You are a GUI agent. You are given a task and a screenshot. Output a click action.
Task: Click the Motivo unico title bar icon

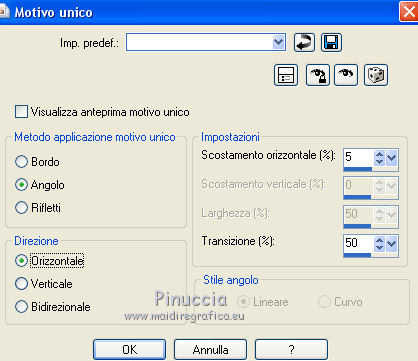pos(4,12)
